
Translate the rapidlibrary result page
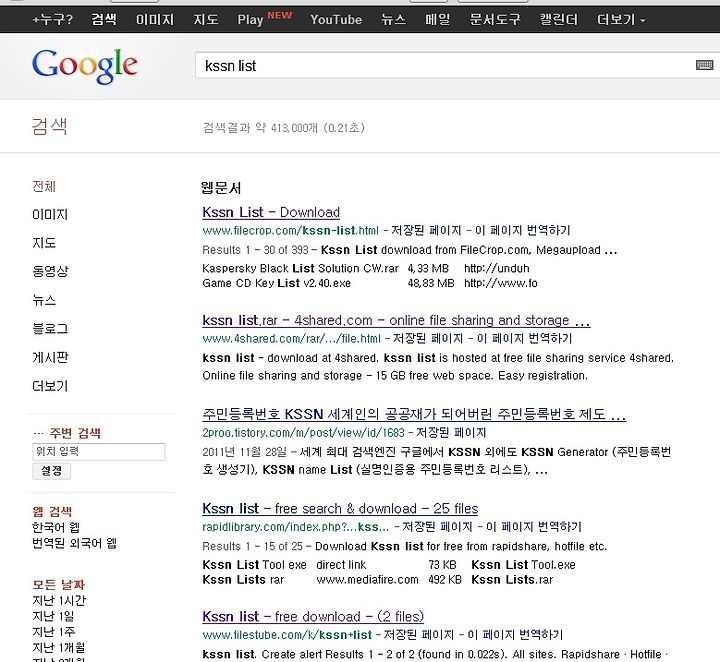(x=534, y=527)
